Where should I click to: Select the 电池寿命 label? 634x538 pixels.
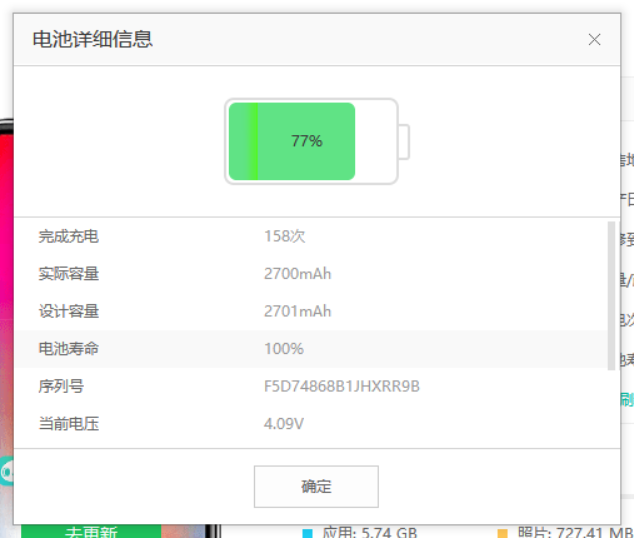[68, 349]
